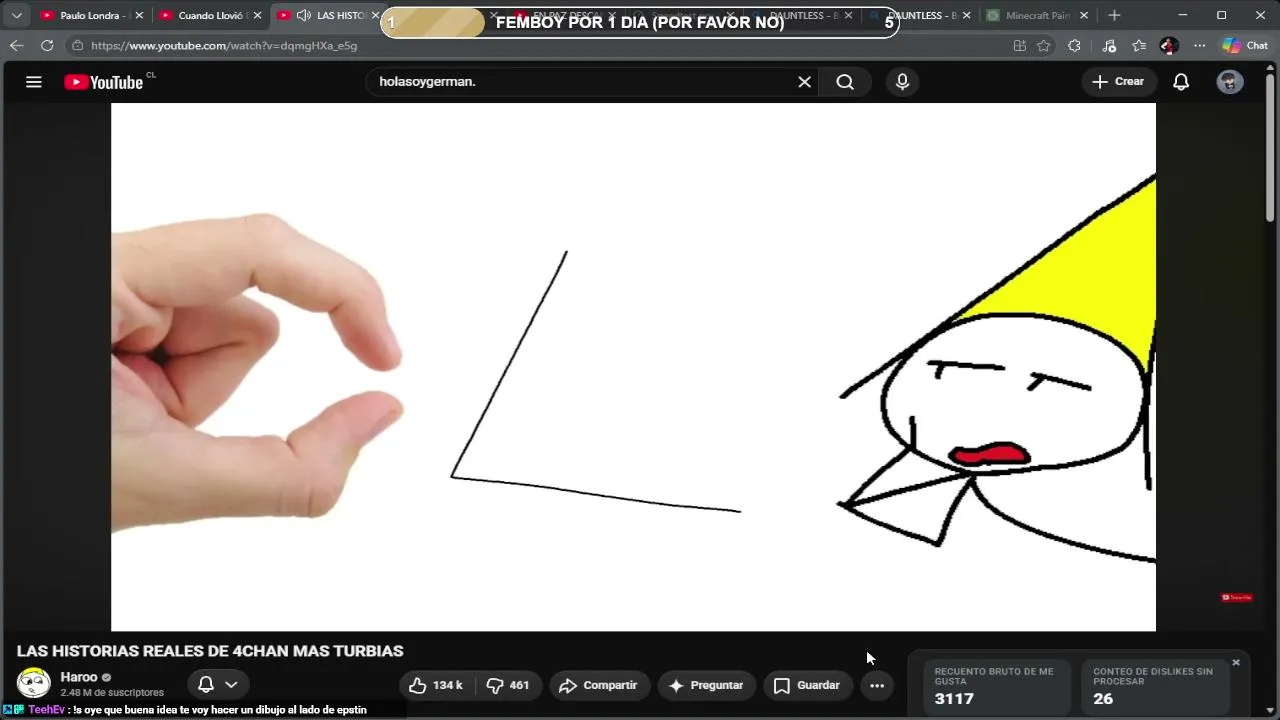1280x720 pixels.
Task: Like the video with 134 k likes
Action: coord(435,685)
